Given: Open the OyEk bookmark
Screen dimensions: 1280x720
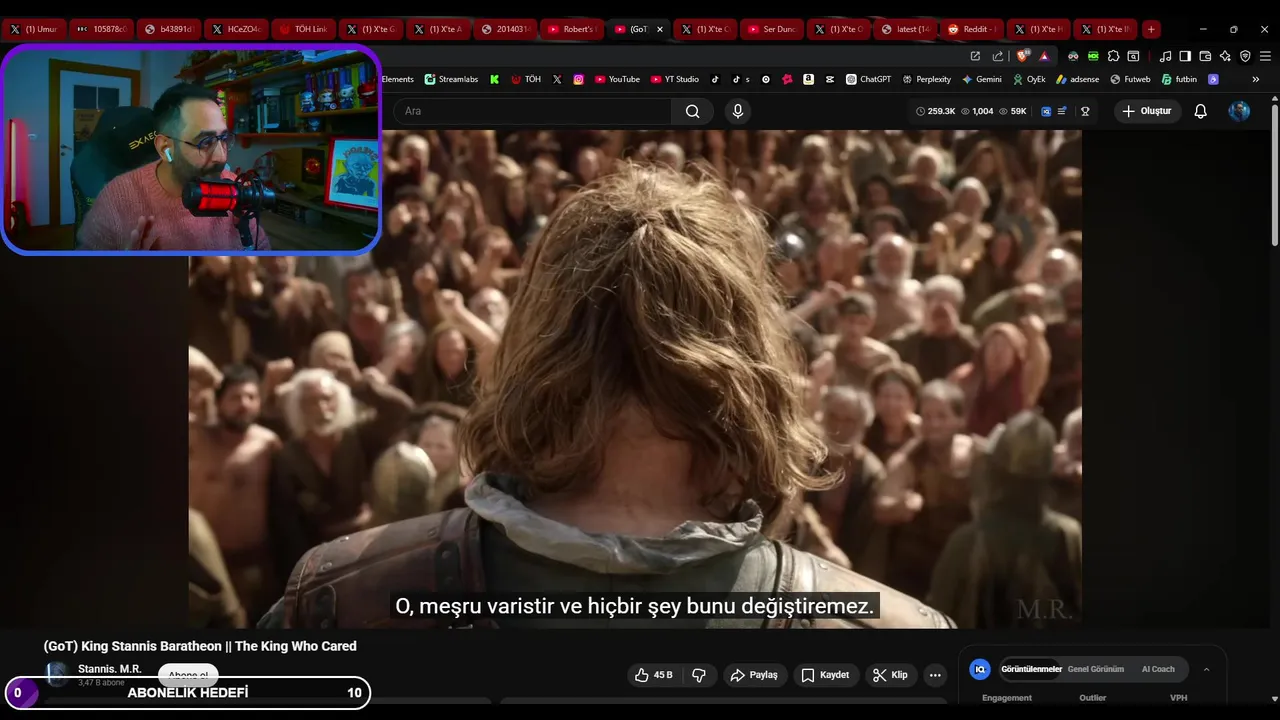Looking at the screenshot, I should 1029,79.
